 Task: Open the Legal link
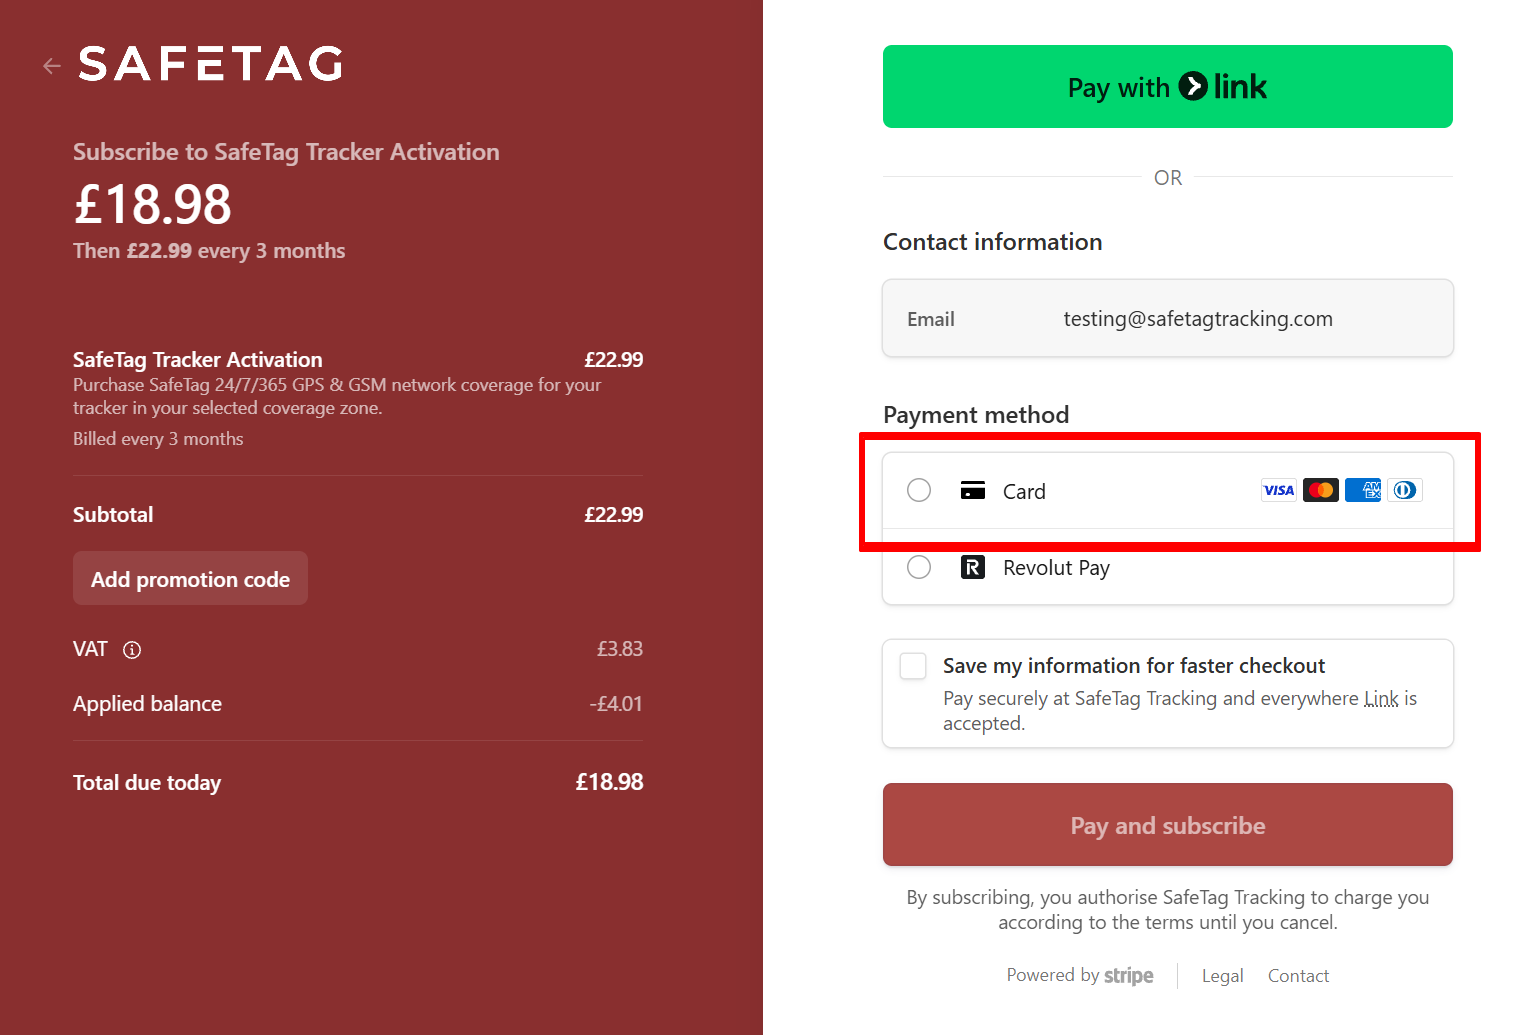coord(1222,976)
